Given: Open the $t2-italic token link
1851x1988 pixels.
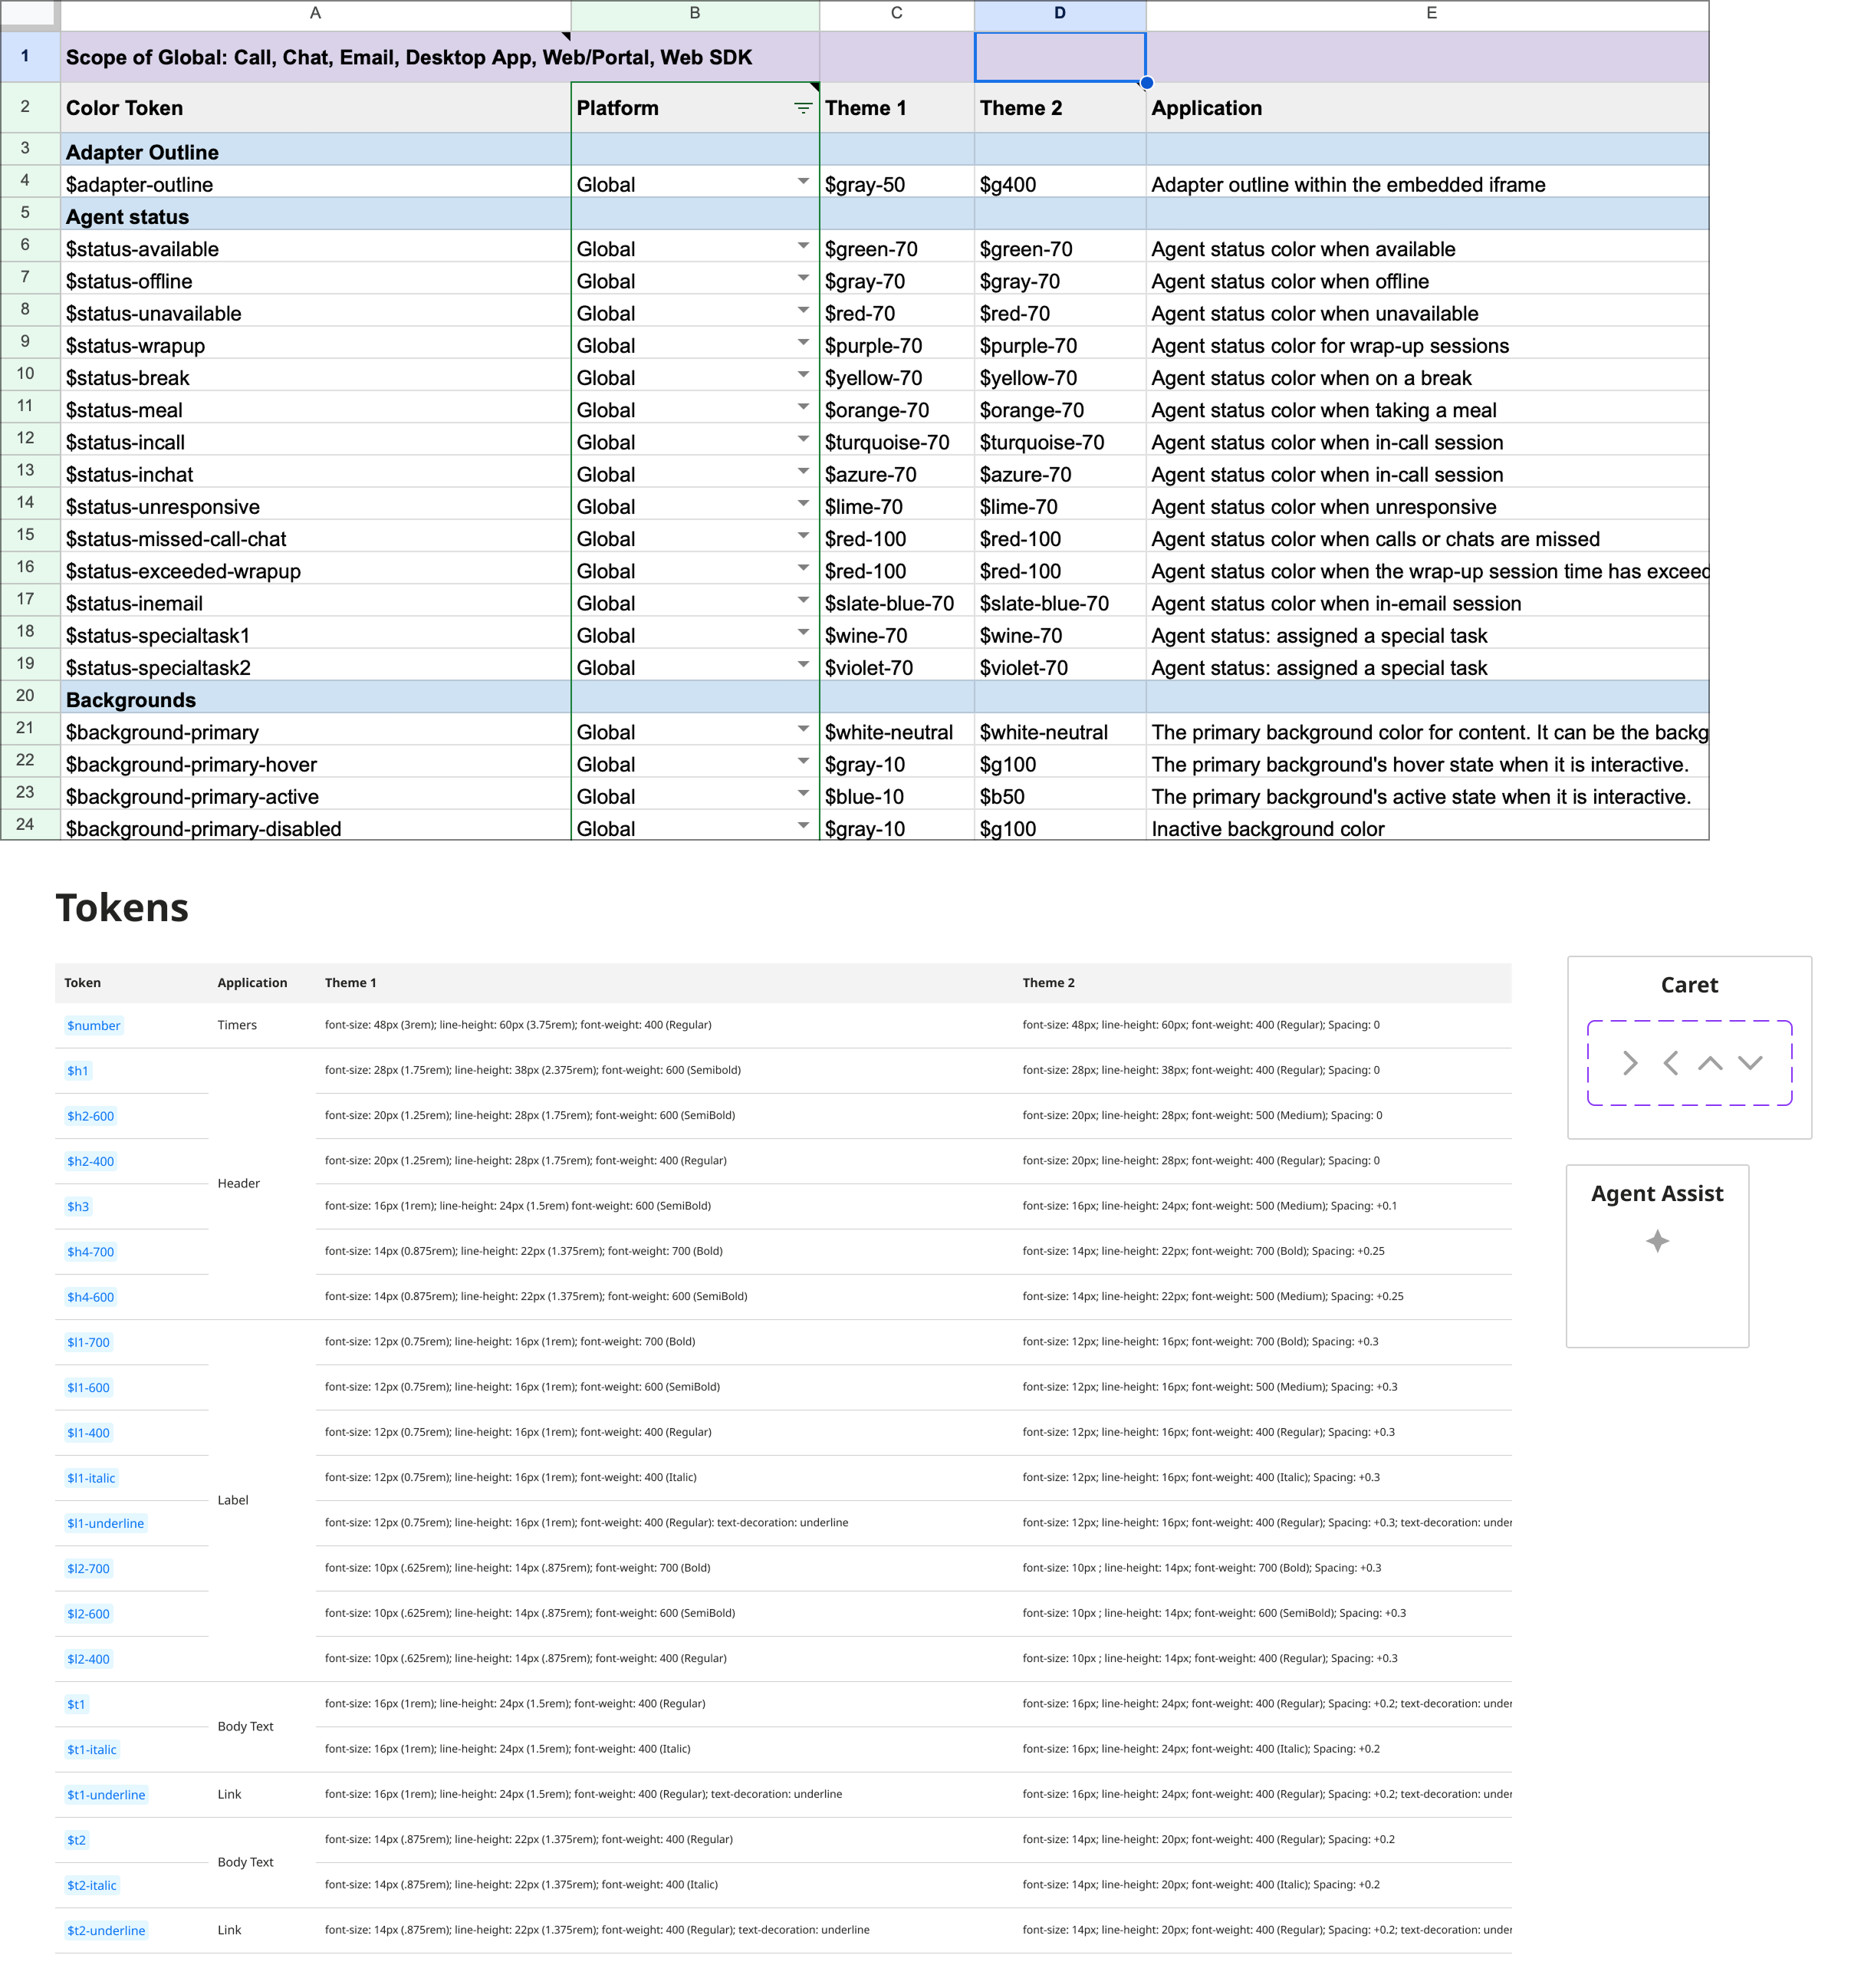Looking at the screenshot, I should click(91, 1885).
